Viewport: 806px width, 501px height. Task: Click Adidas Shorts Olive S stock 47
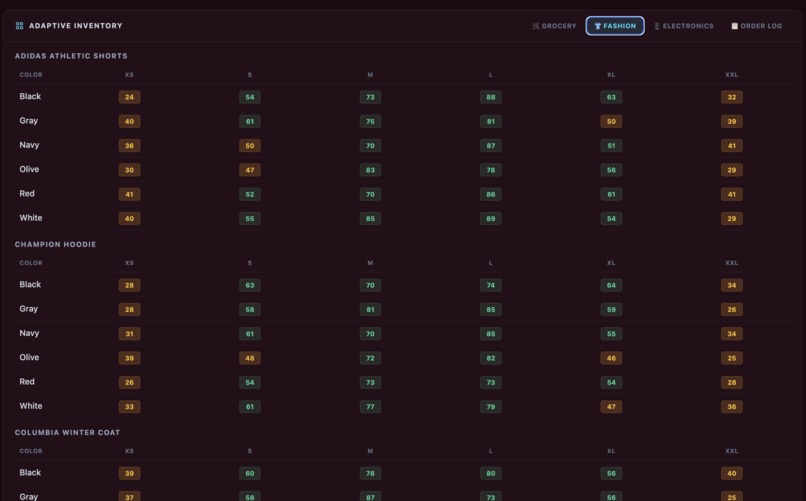click(x=249, y=170)
